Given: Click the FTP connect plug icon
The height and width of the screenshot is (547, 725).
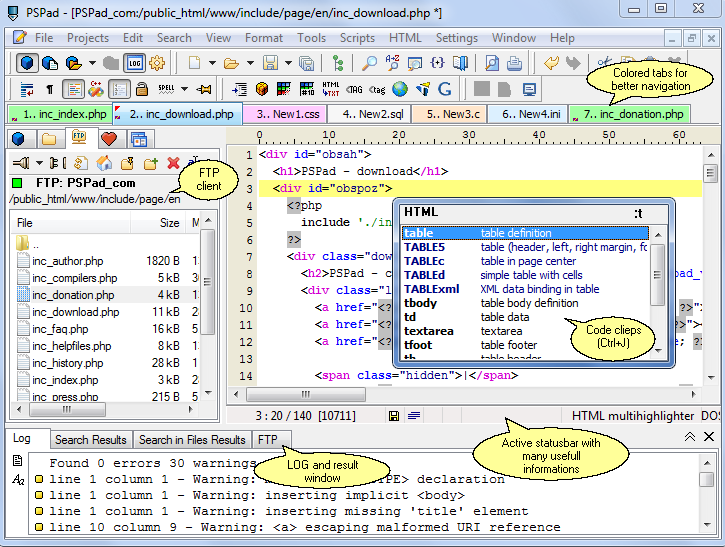Looking at the screenshot, I should [21, 163].
